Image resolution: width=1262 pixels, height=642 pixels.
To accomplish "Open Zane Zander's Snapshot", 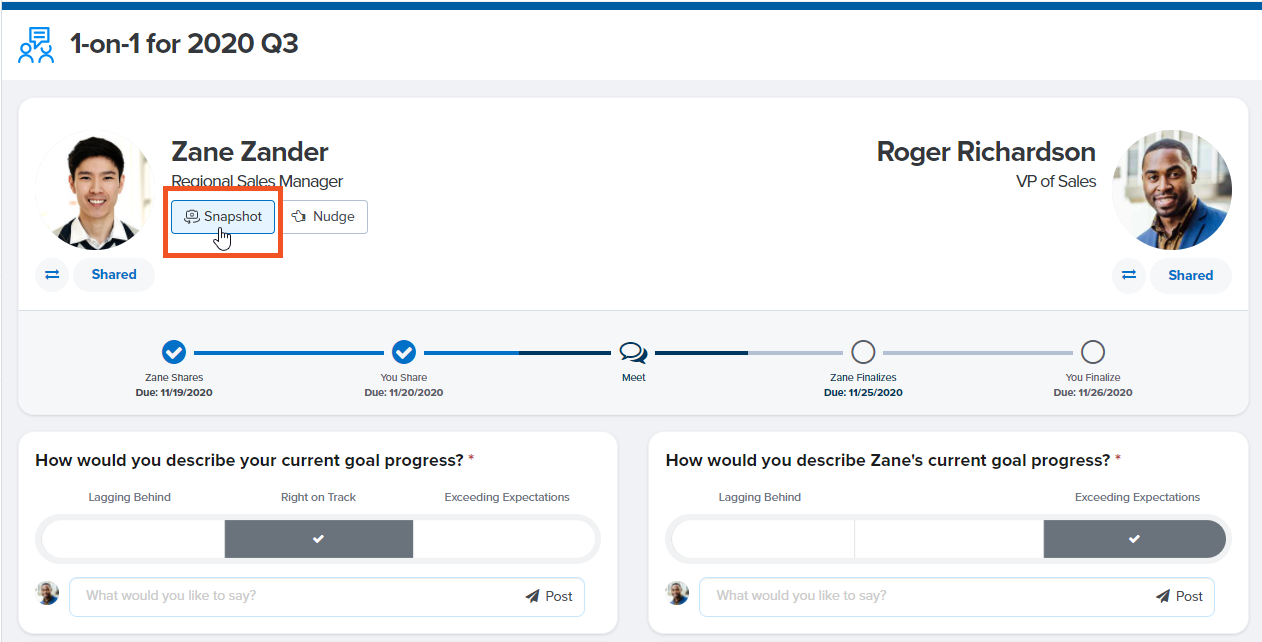I will [x=223, y=217].
